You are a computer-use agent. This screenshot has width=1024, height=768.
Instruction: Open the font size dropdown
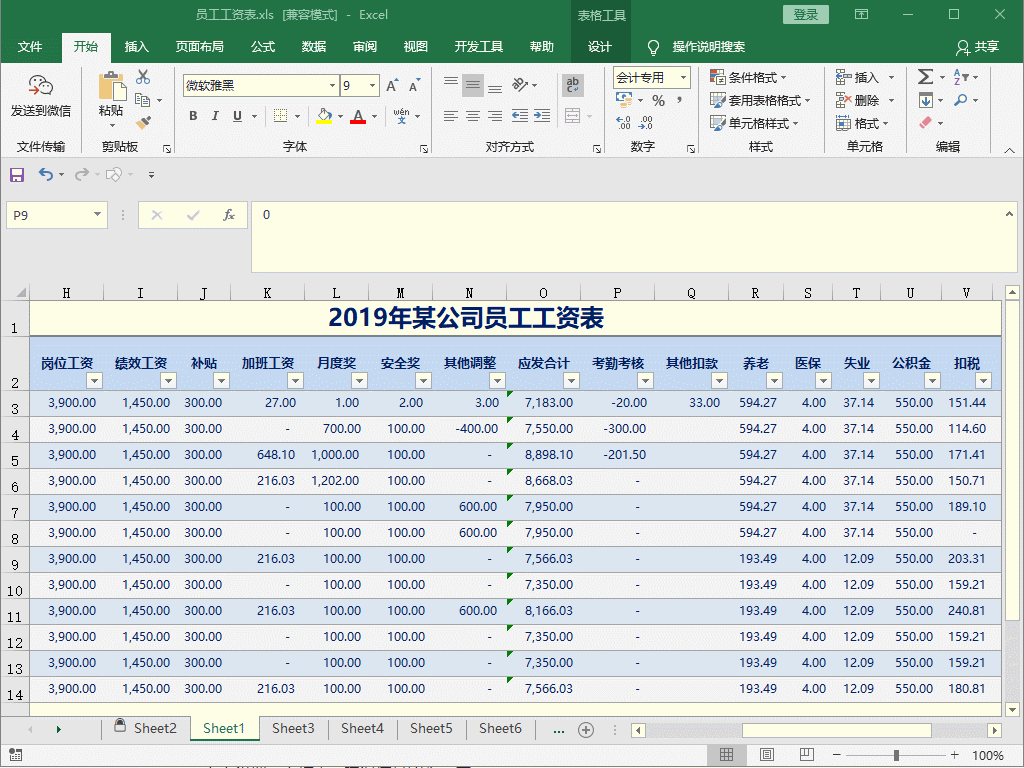coord(372,86)
